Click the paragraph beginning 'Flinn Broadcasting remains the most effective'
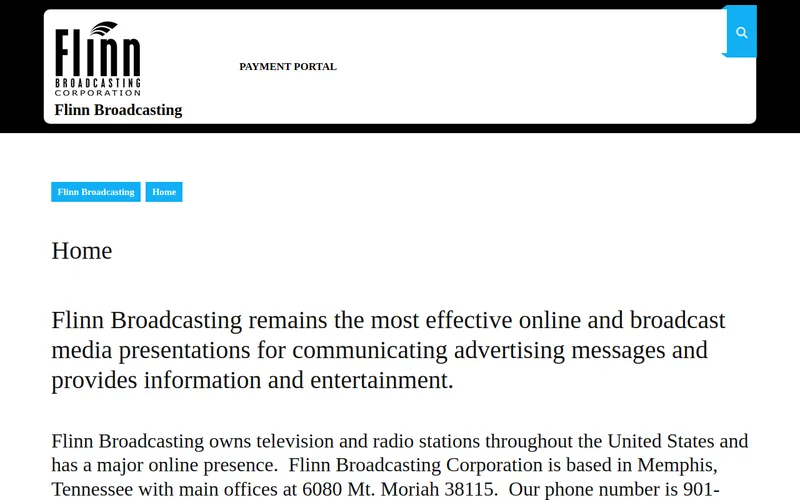This screenshot has width=800, height=500. coord(388,350)
